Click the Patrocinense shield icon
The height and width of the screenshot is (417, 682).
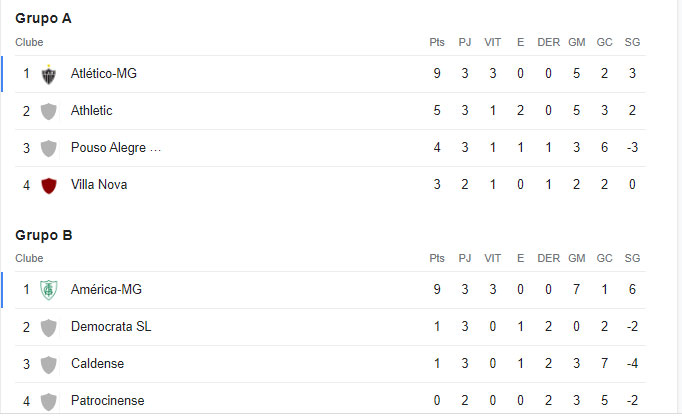pyautogui.click(x=49, y=401)
